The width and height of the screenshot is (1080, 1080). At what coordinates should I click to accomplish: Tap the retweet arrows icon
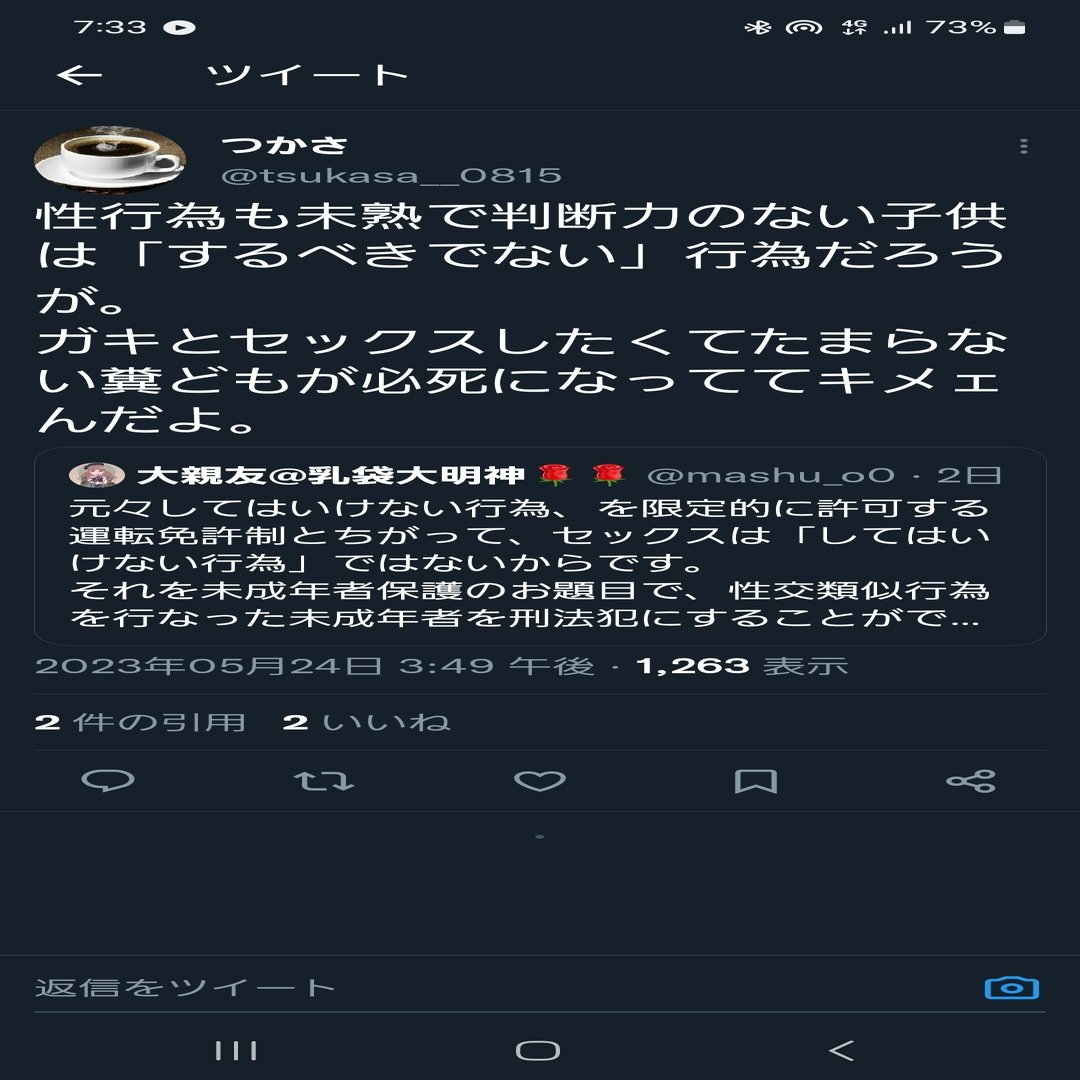coord(324,780)
